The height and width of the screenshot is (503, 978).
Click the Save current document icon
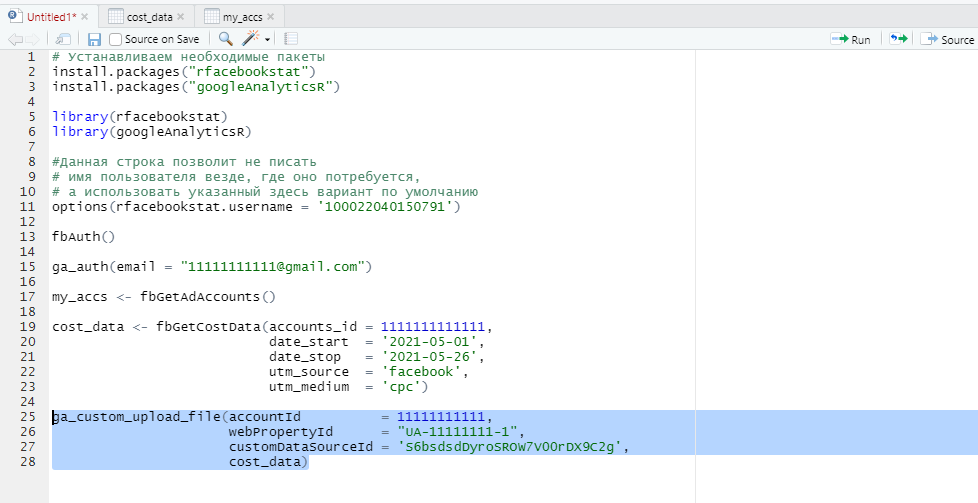(x=94, y=39)
